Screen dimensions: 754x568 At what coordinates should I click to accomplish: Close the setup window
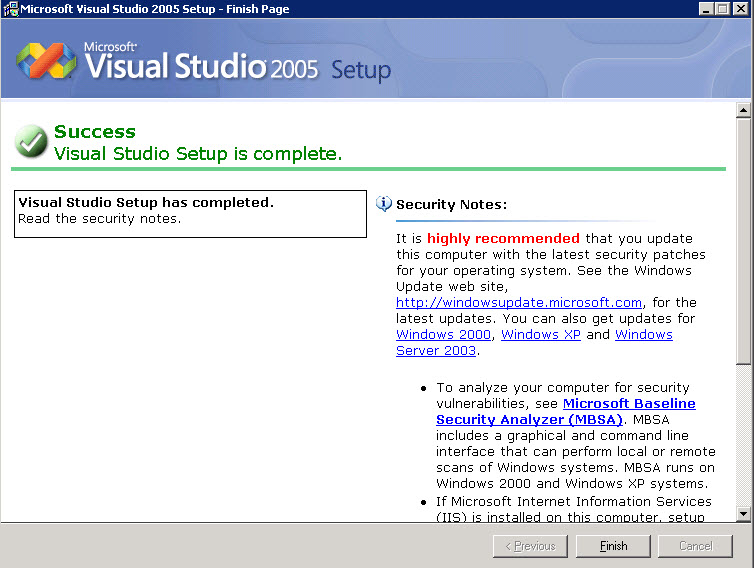(740, 9)
